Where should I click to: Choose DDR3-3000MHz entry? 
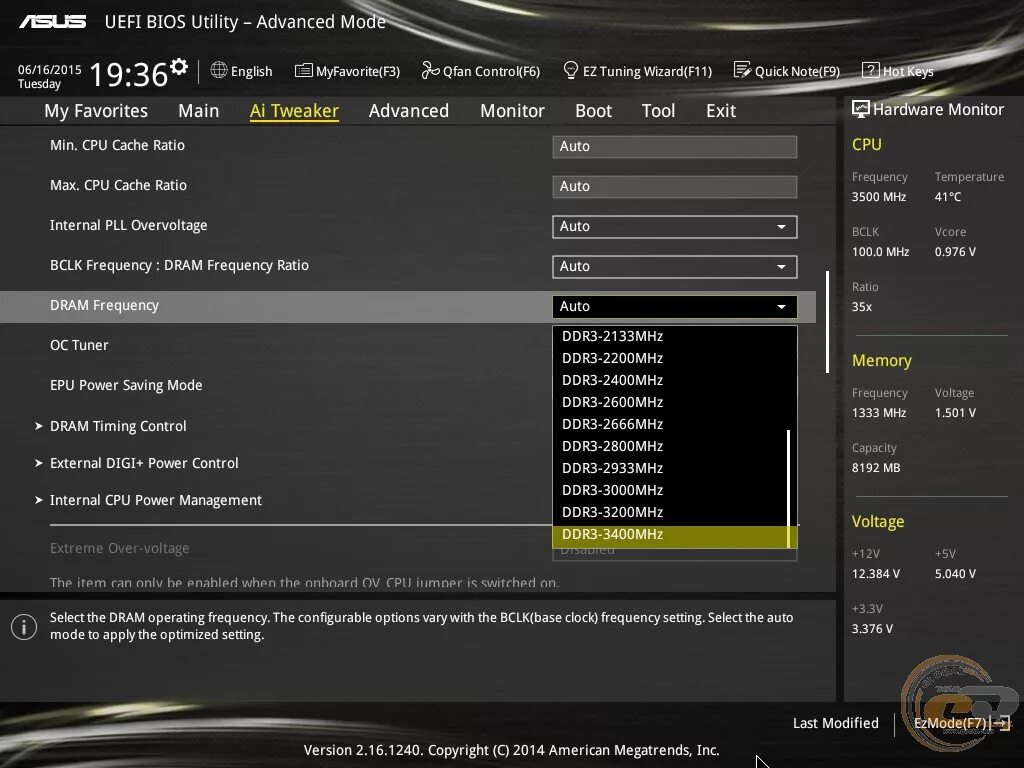tap(669, 490)
